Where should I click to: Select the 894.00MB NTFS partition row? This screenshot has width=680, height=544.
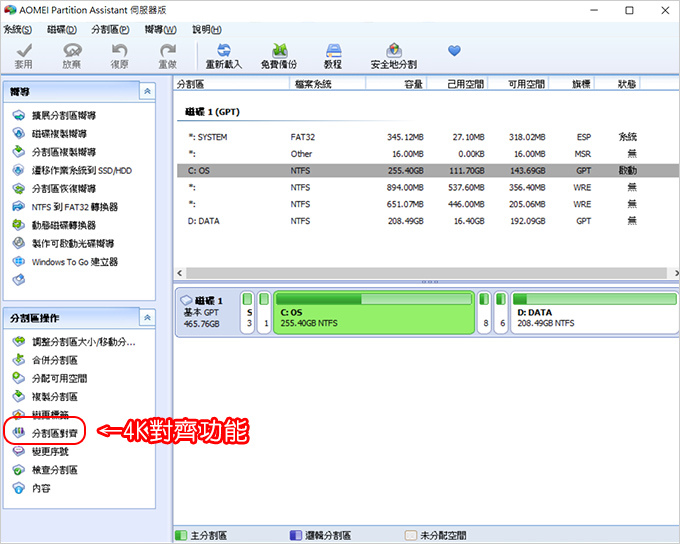pyautogui.click(x=427, y=187)
